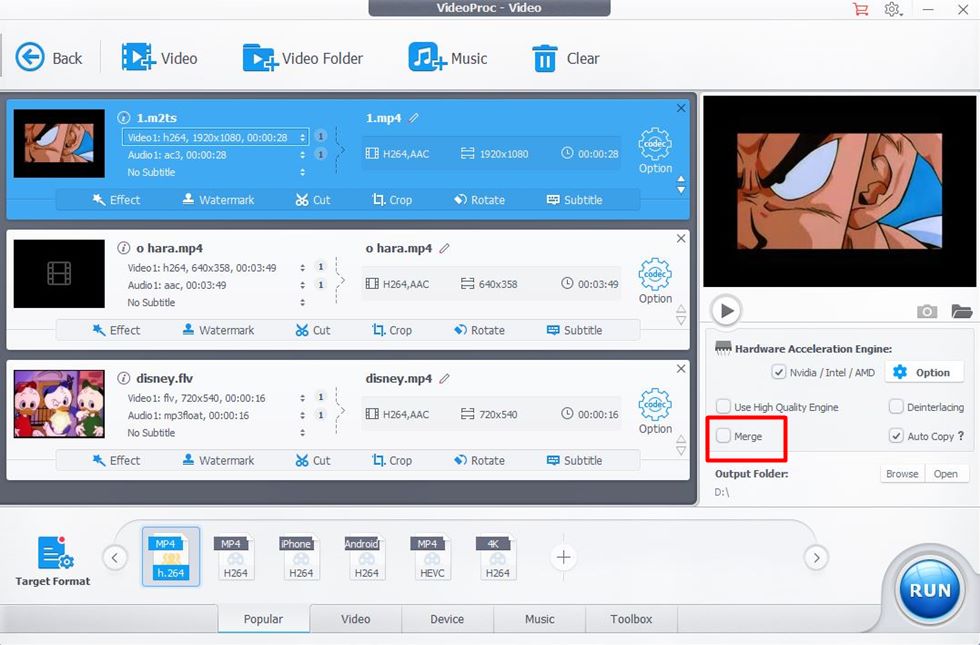
Task: Choose the MP4 HEVC preset
Action: point(432,557)
